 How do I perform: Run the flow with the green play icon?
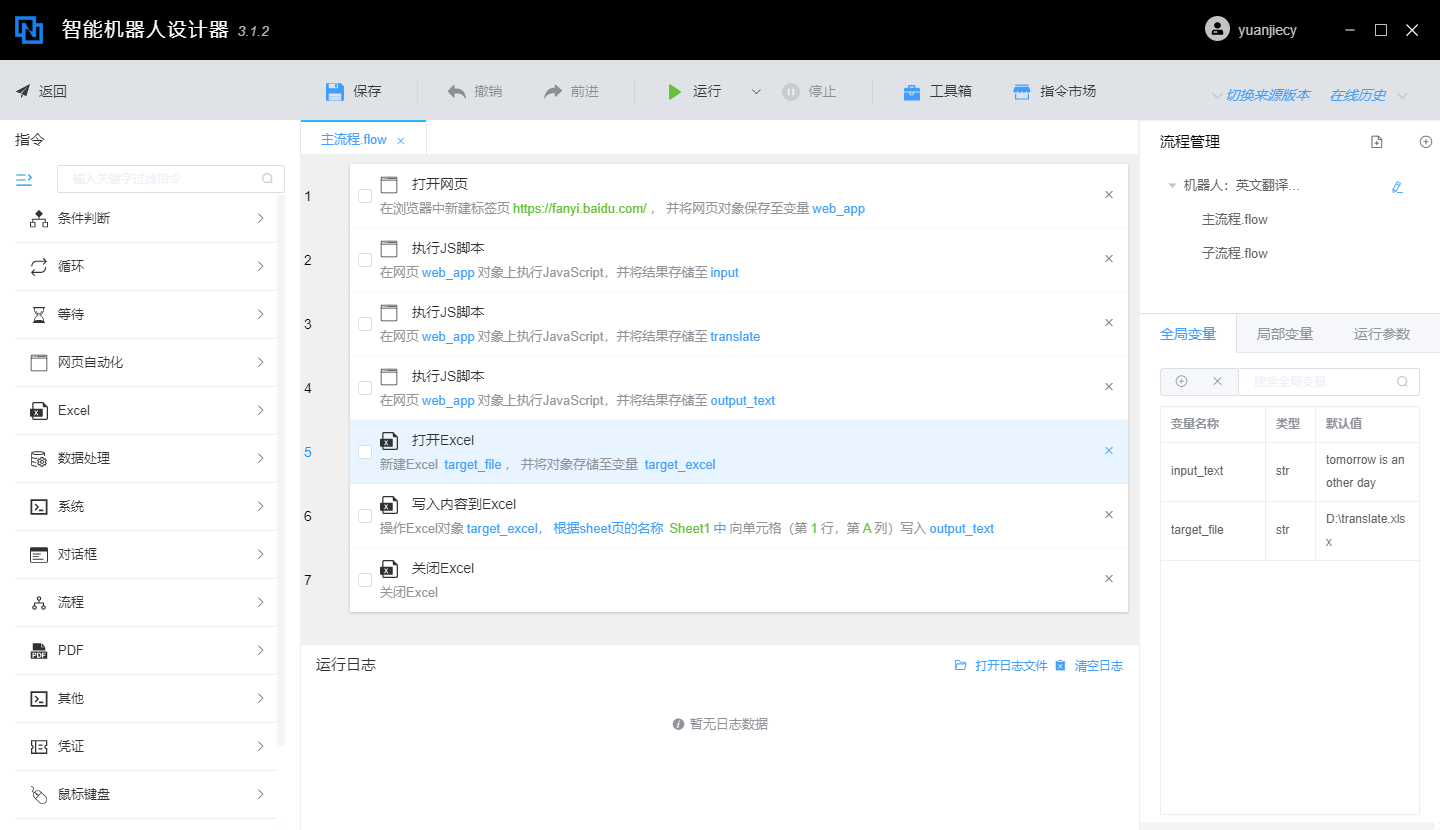pos(675,92)
